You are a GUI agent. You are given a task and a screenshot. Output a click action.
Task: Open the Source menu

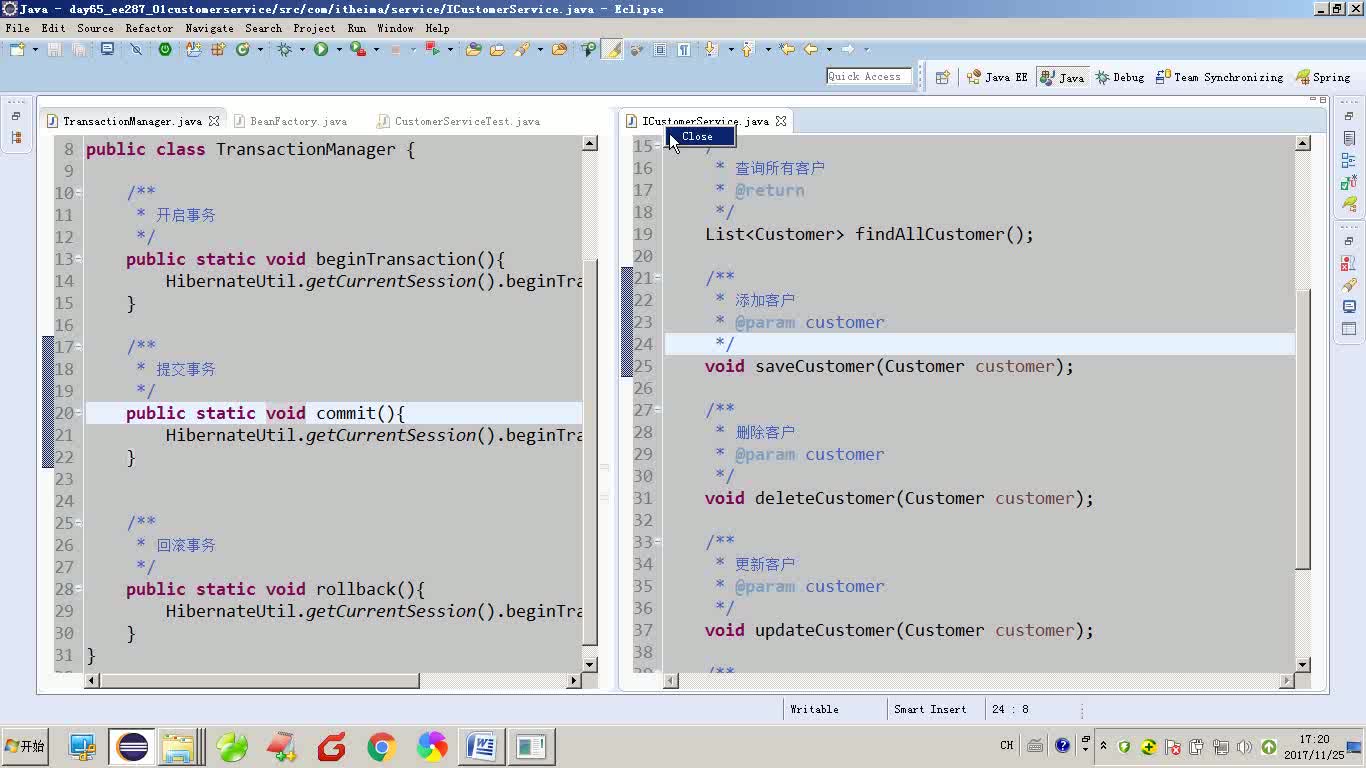click(95, 28)
